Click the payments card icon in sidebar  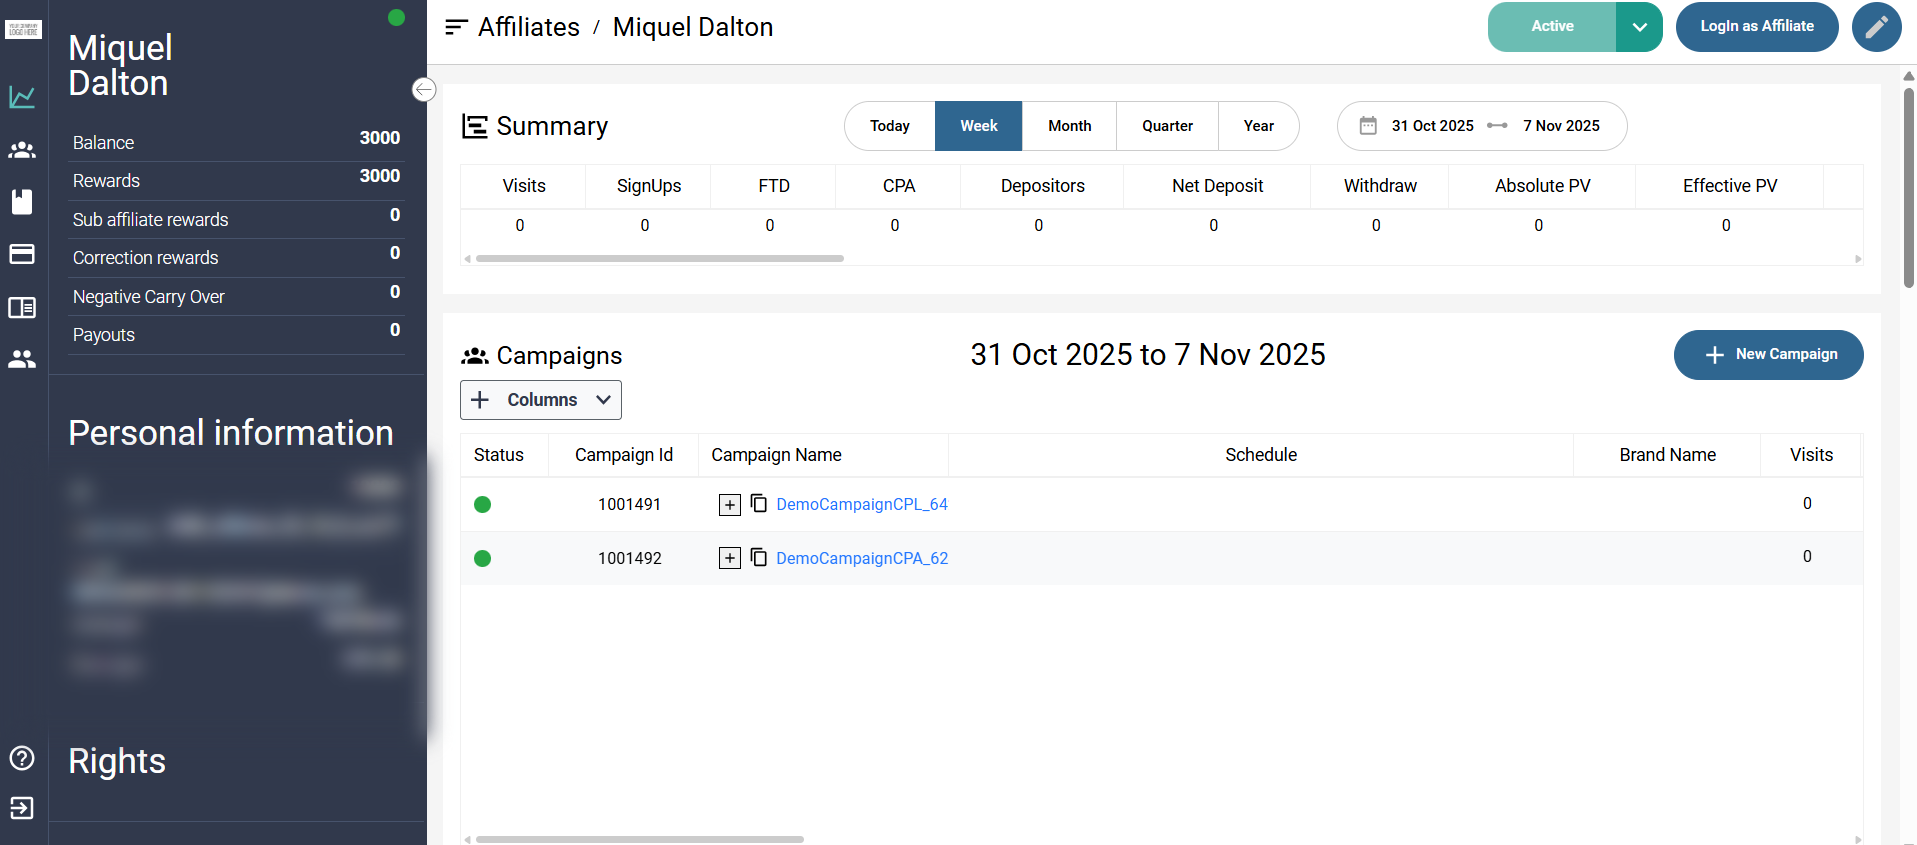coord(22,254)
